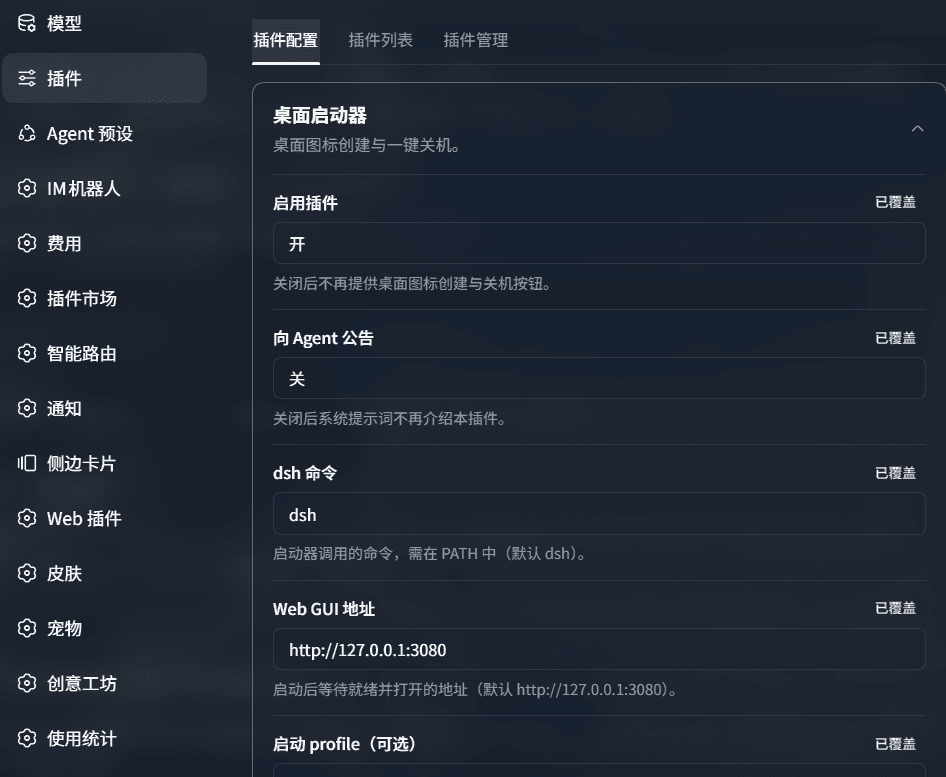
Task: Click the dsh 命令 label
Action: (305, 473)
